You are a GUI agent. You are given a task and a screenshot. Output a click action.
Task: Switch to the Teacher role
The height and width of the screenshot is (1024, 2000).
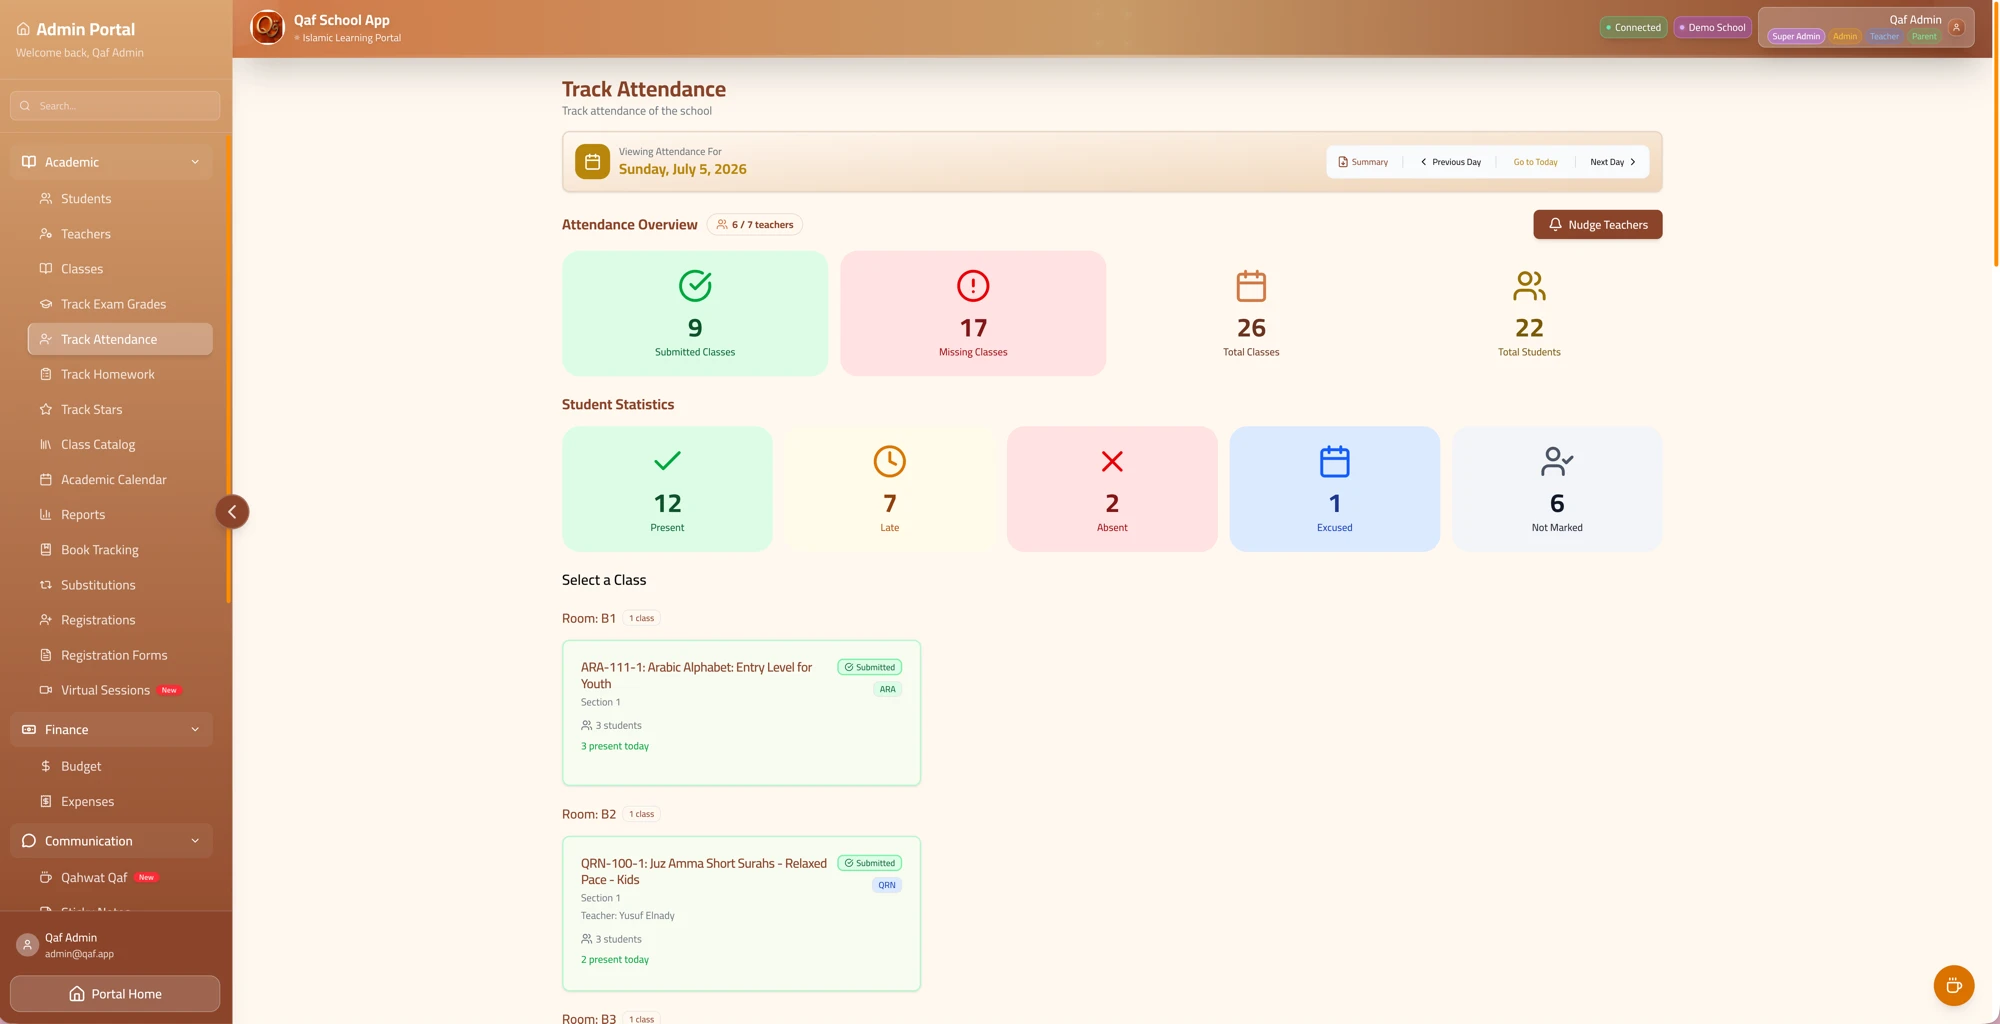click(x=1884, y=36)
